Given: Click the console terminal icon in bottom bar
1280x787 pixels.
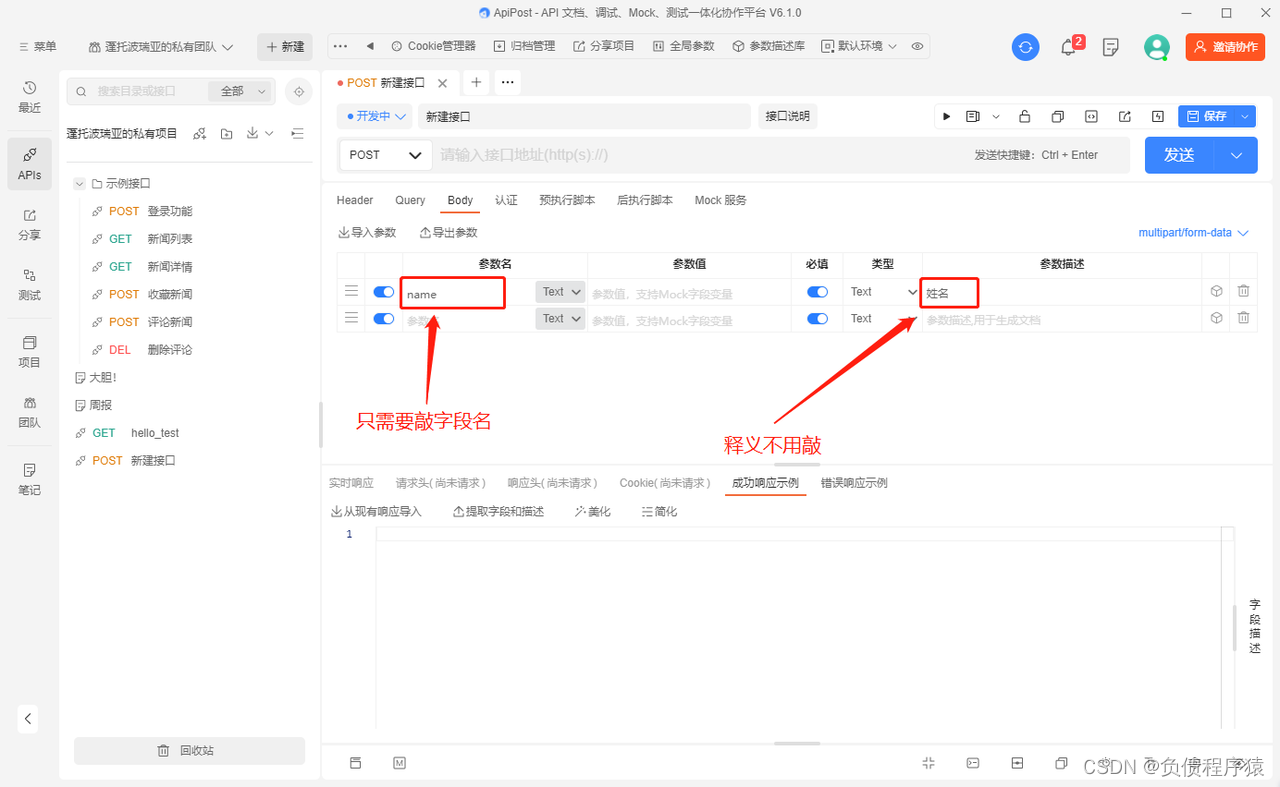Looking at the screenshot, I should tap(973, 763).
